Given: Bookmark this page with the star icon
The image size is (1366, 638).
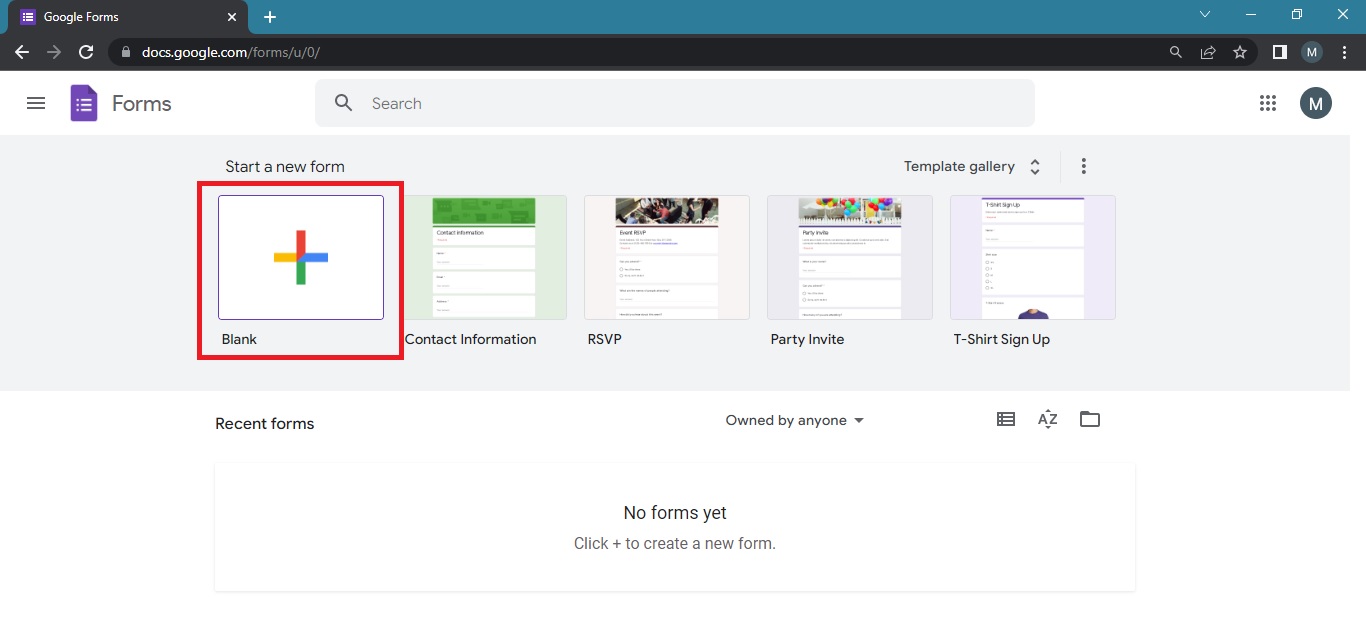Looking at the screenshot, I should 1240,52.
